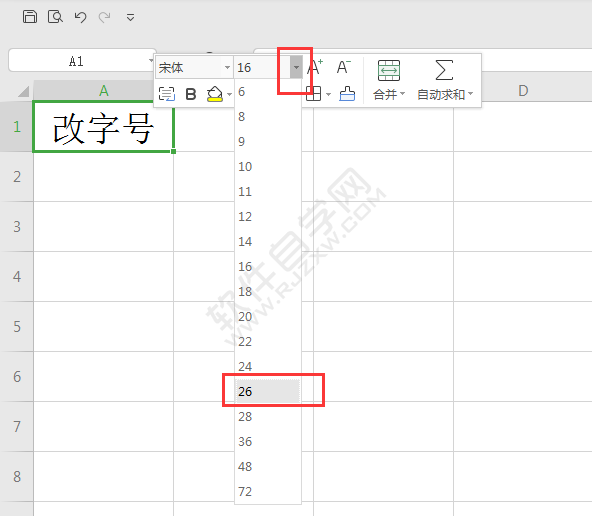Select font size 11 from list
Screen dimensions: 592x516
point(268,192)
